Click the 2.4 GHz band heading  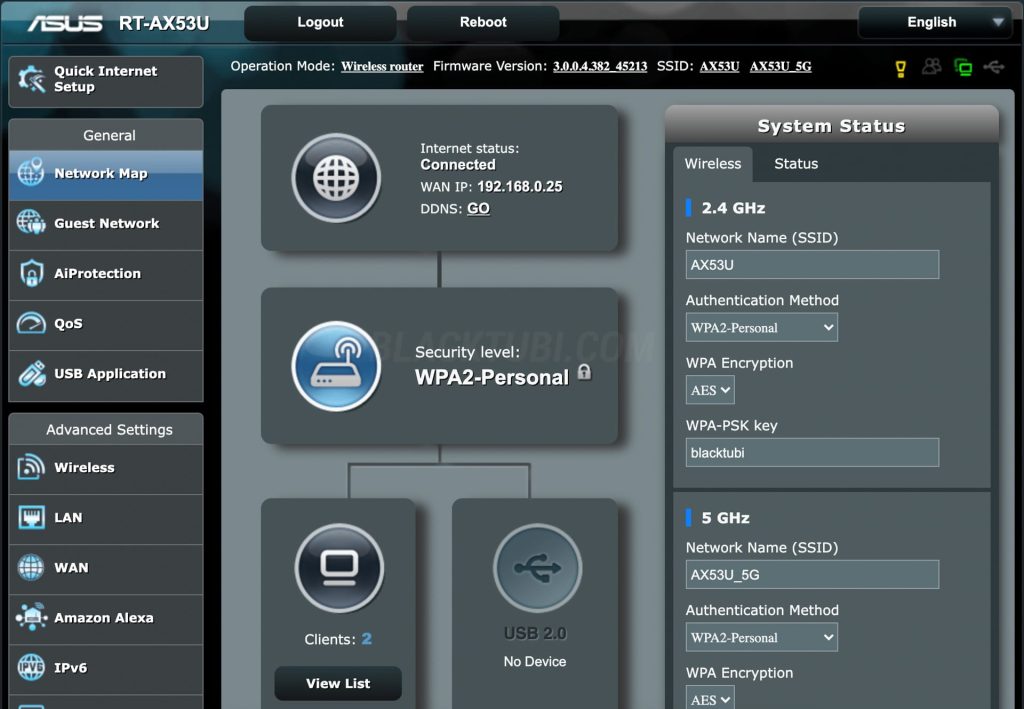[733, 208]
